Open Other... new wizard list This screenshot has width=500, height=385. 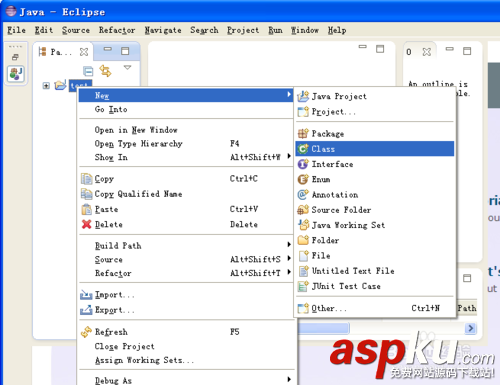click(375, 308)
